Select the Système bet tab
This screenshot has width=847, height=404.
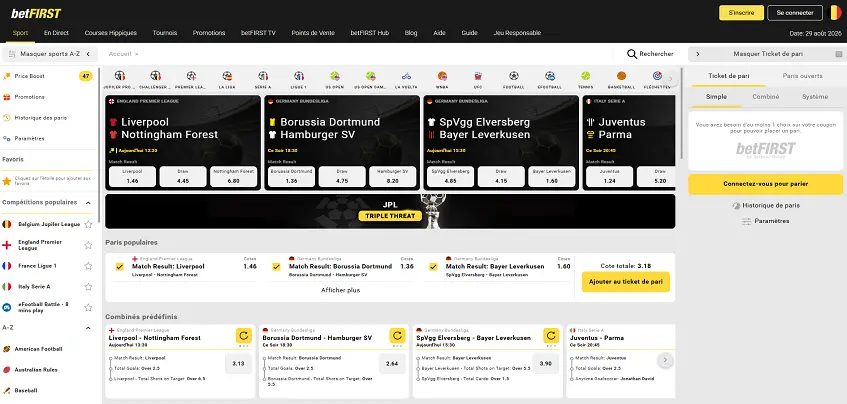pos(815,97)
